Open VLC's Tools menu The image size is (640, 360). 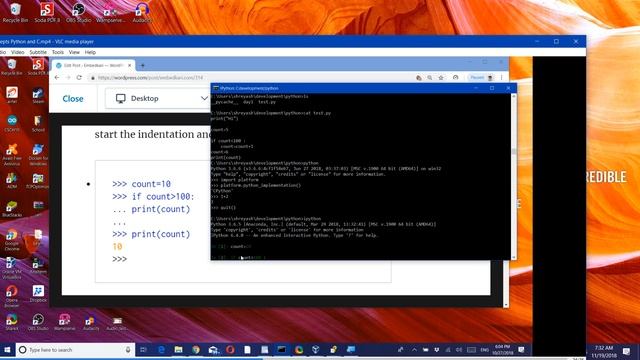tap(58, 52)
